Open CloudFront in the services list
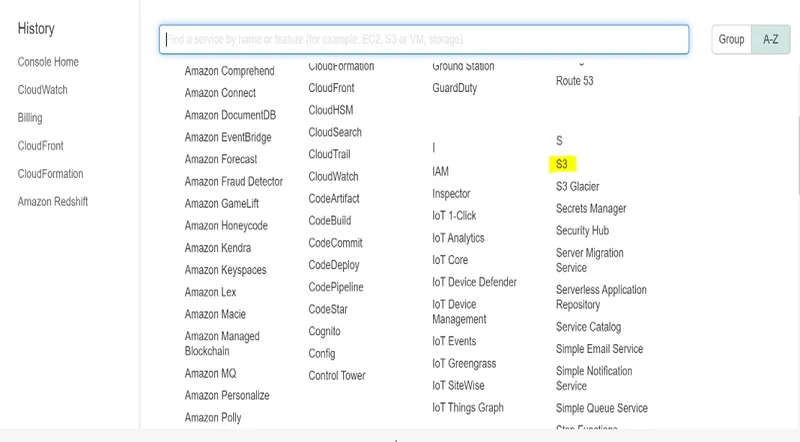Viewport: 800px width, 442px height. [x=331, y=88]
